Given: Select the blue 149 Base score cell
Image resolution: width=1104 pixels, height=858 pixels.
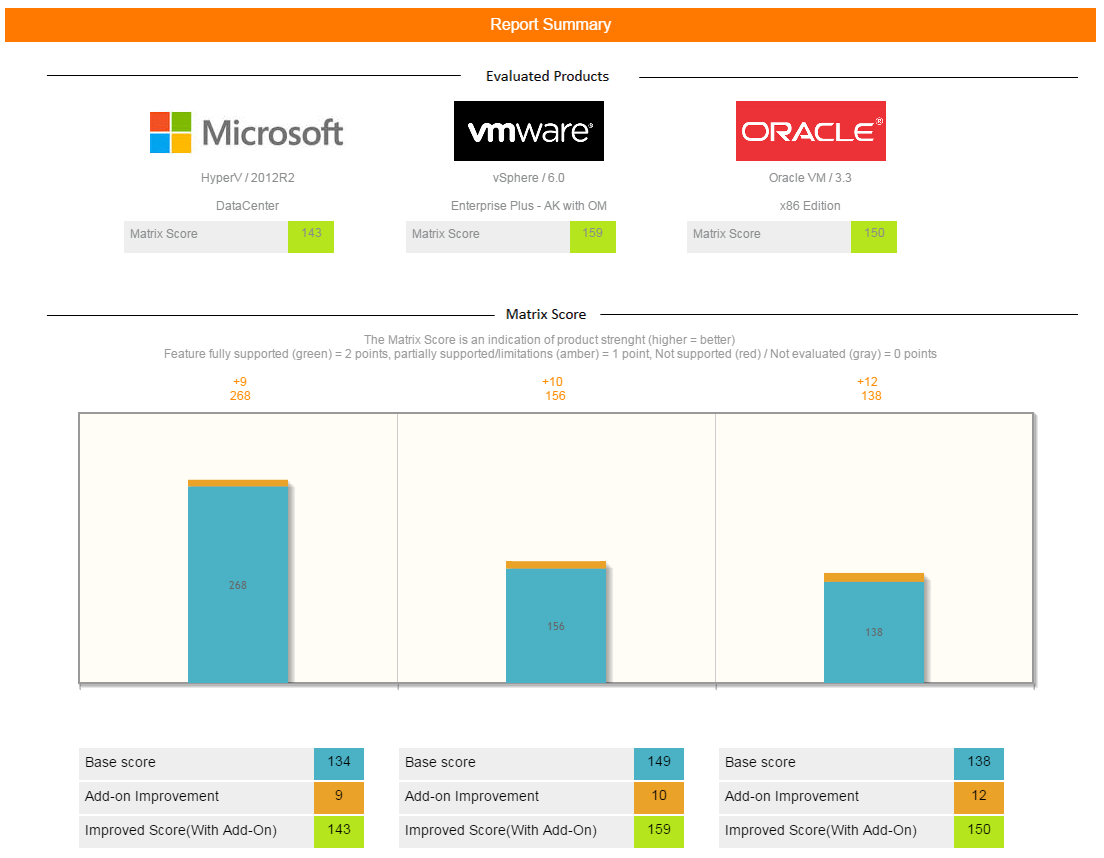Looking at the screenshot, I should point(659,764).
